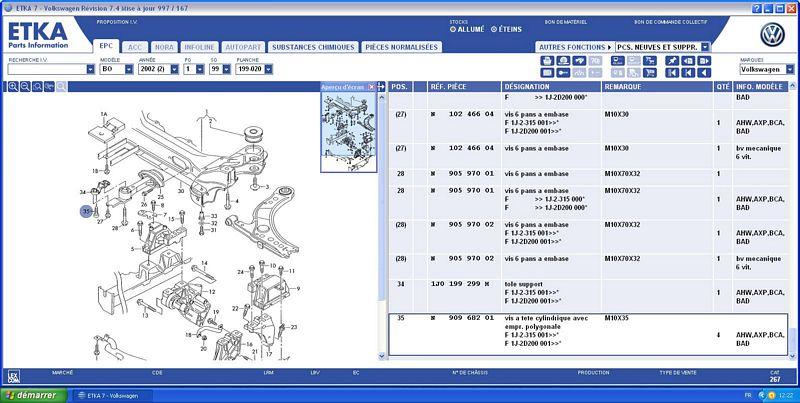The image size is (800, 403).
Task: Open the PIÈCES NORMALISÉES tab
Action: click(x=402, y=47)
